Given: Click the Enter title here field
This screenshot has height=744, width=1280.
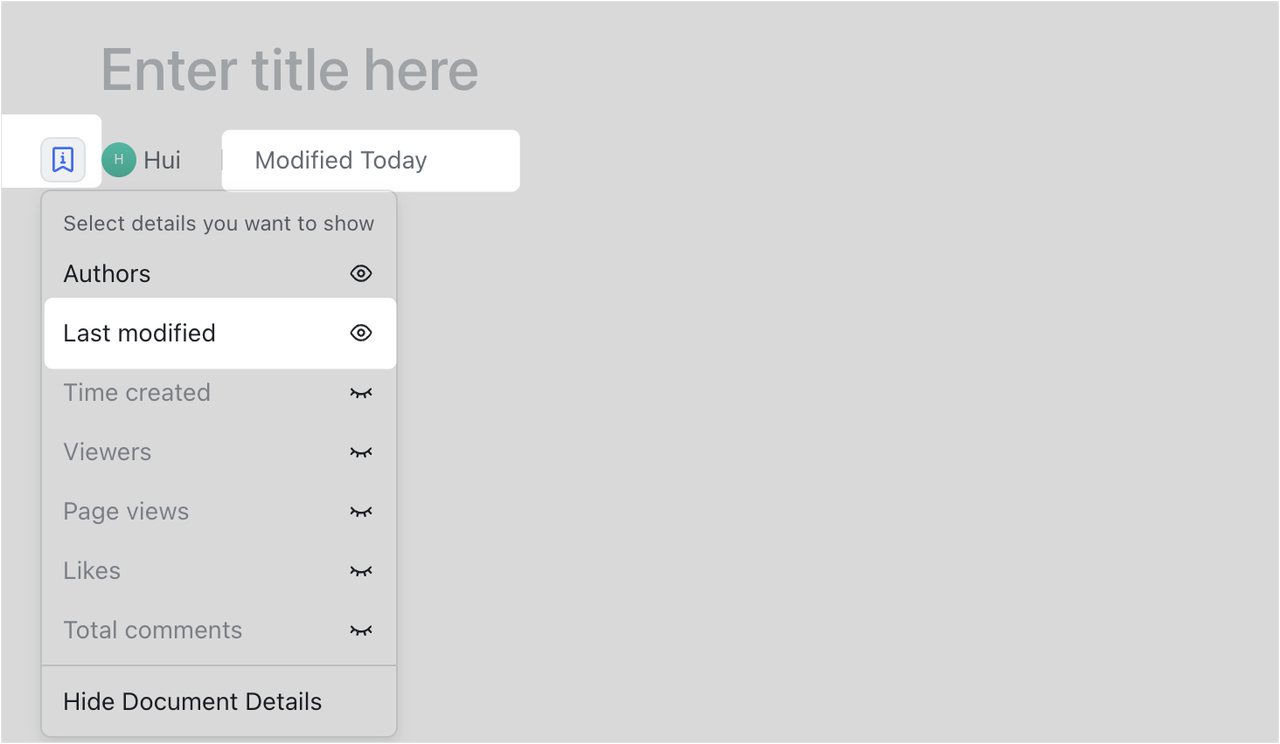Looking at the screenshot, I should click(290, 70).
